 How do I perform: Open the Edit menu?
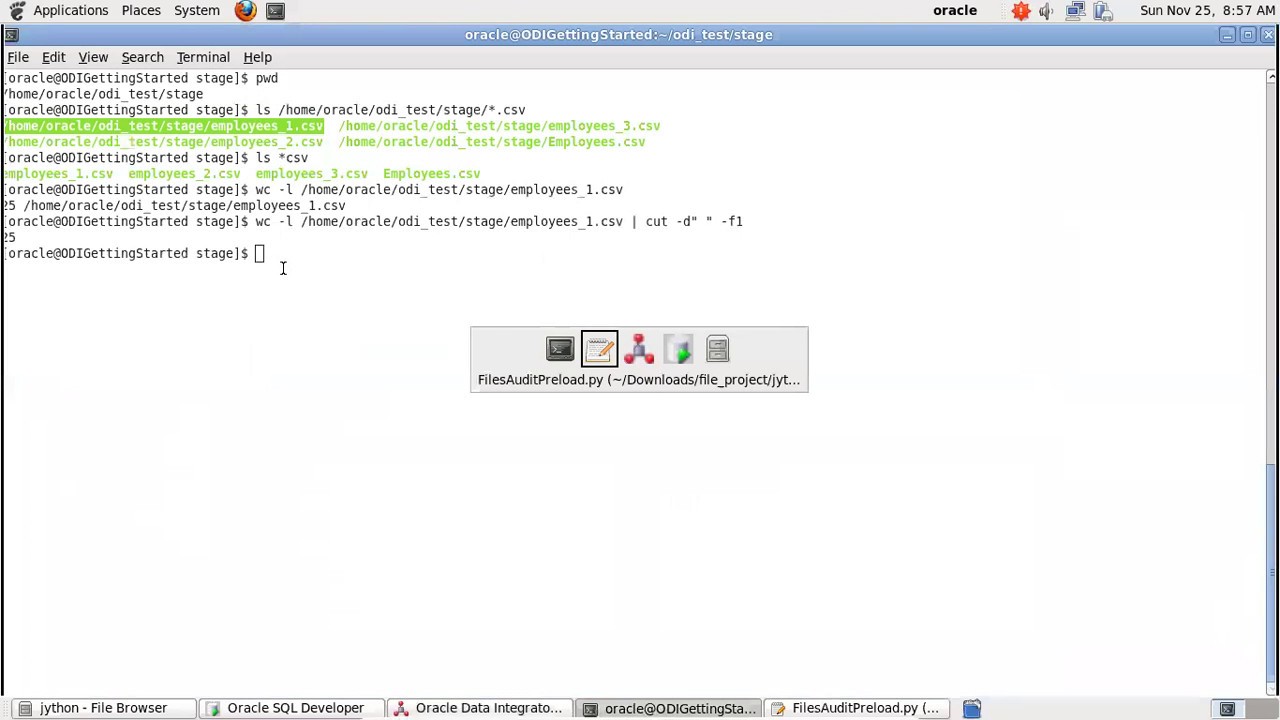(x=53, y=57)
